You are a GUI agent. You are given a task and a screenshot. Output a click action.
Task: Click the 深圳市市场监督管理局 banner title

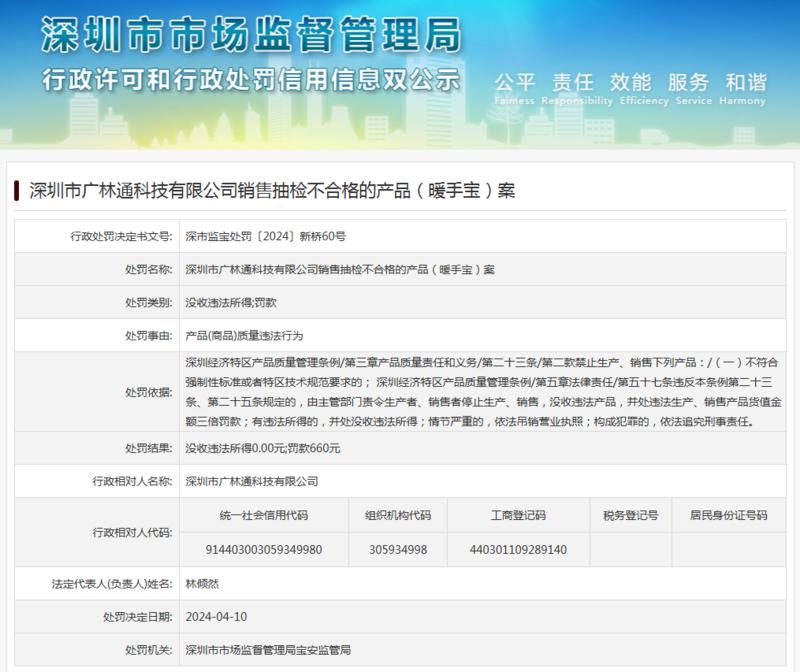[x=251, y=34]
